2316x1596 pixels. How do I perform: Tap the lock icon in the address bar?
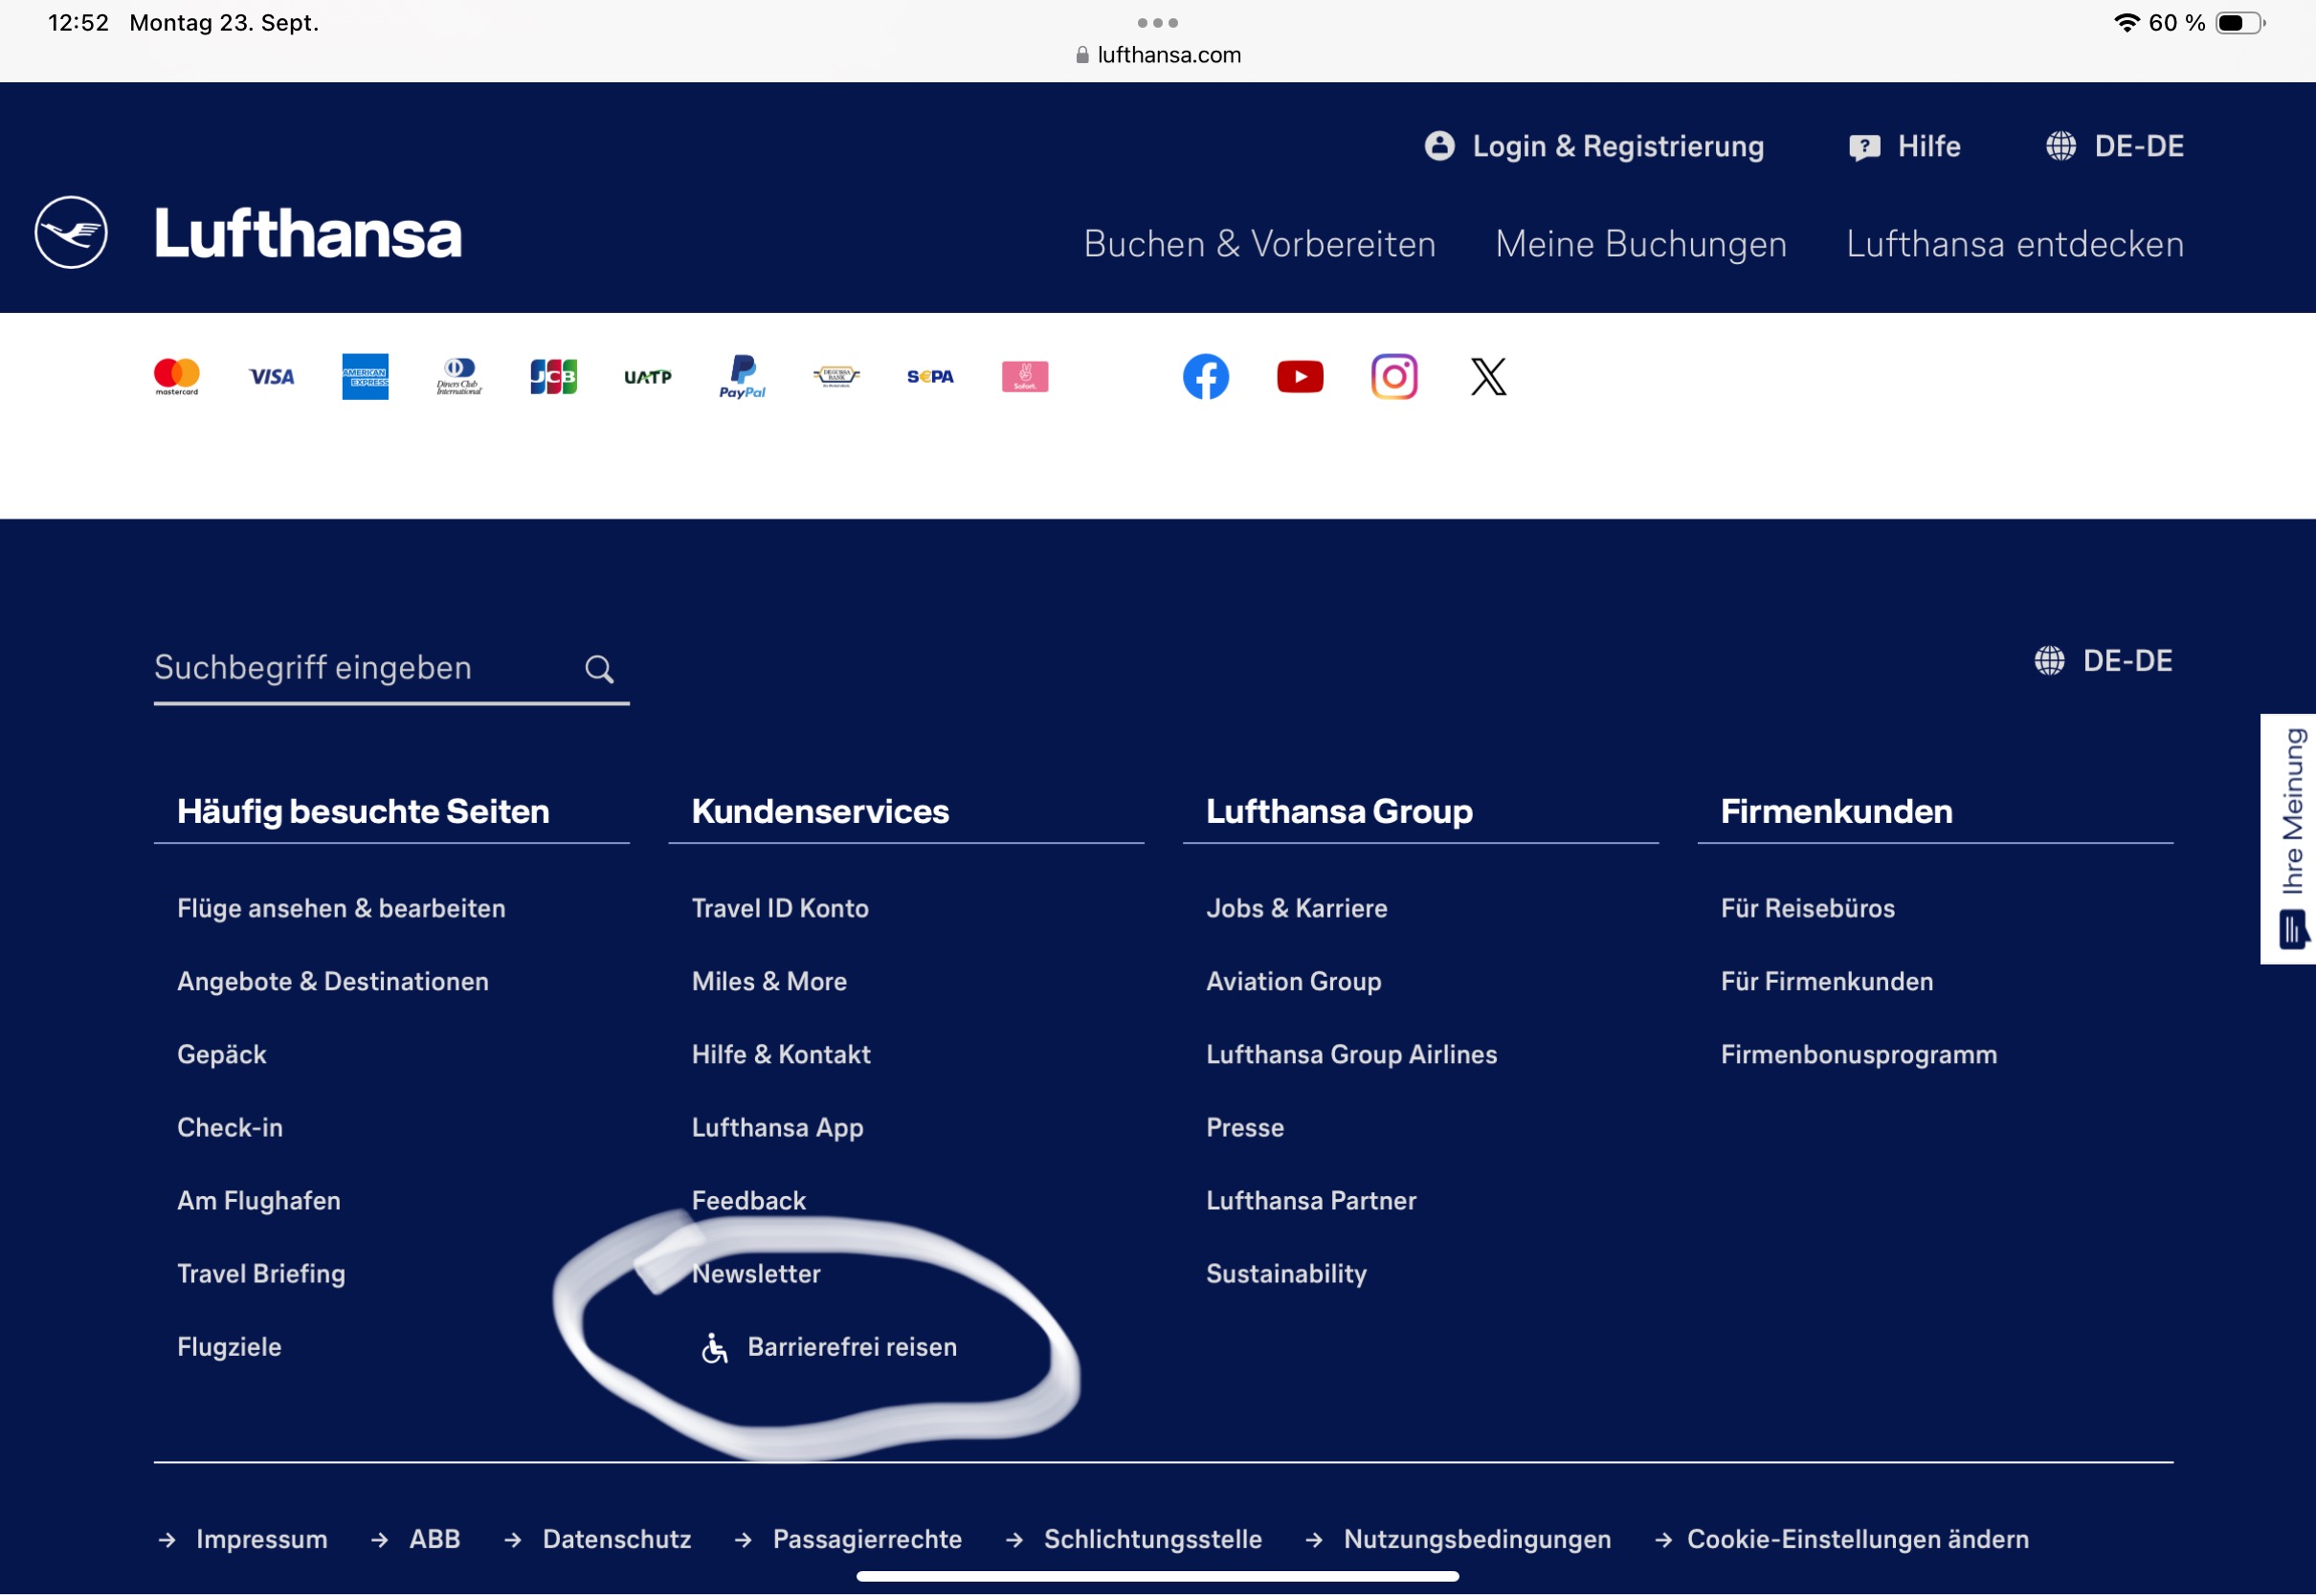pos(1082,55)
